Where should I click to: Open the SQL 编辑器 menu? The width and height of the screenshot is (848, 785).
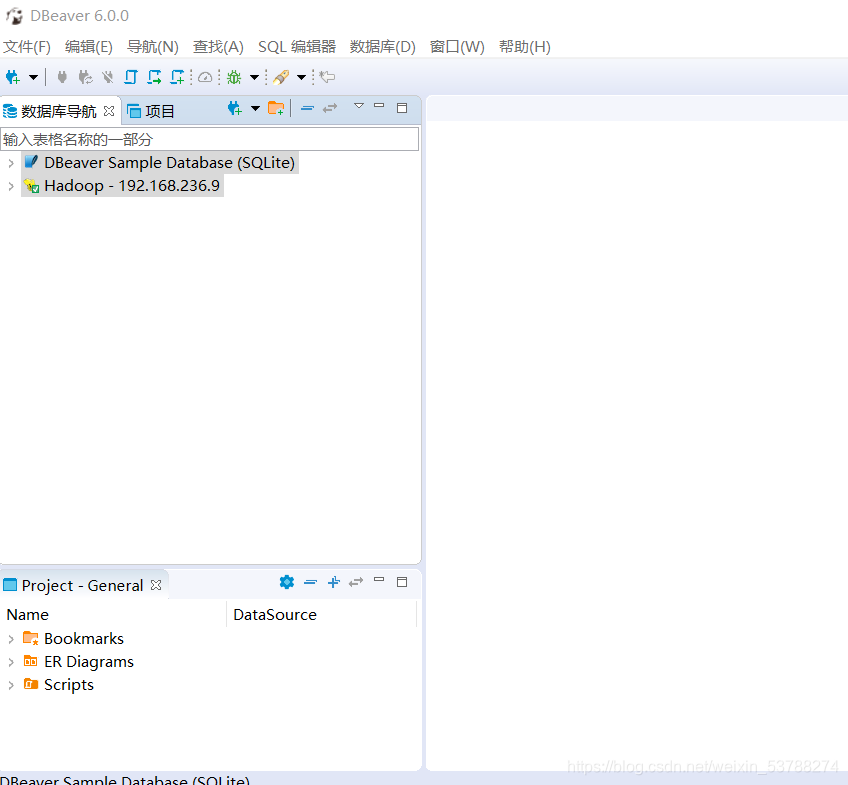coord(297,47)
